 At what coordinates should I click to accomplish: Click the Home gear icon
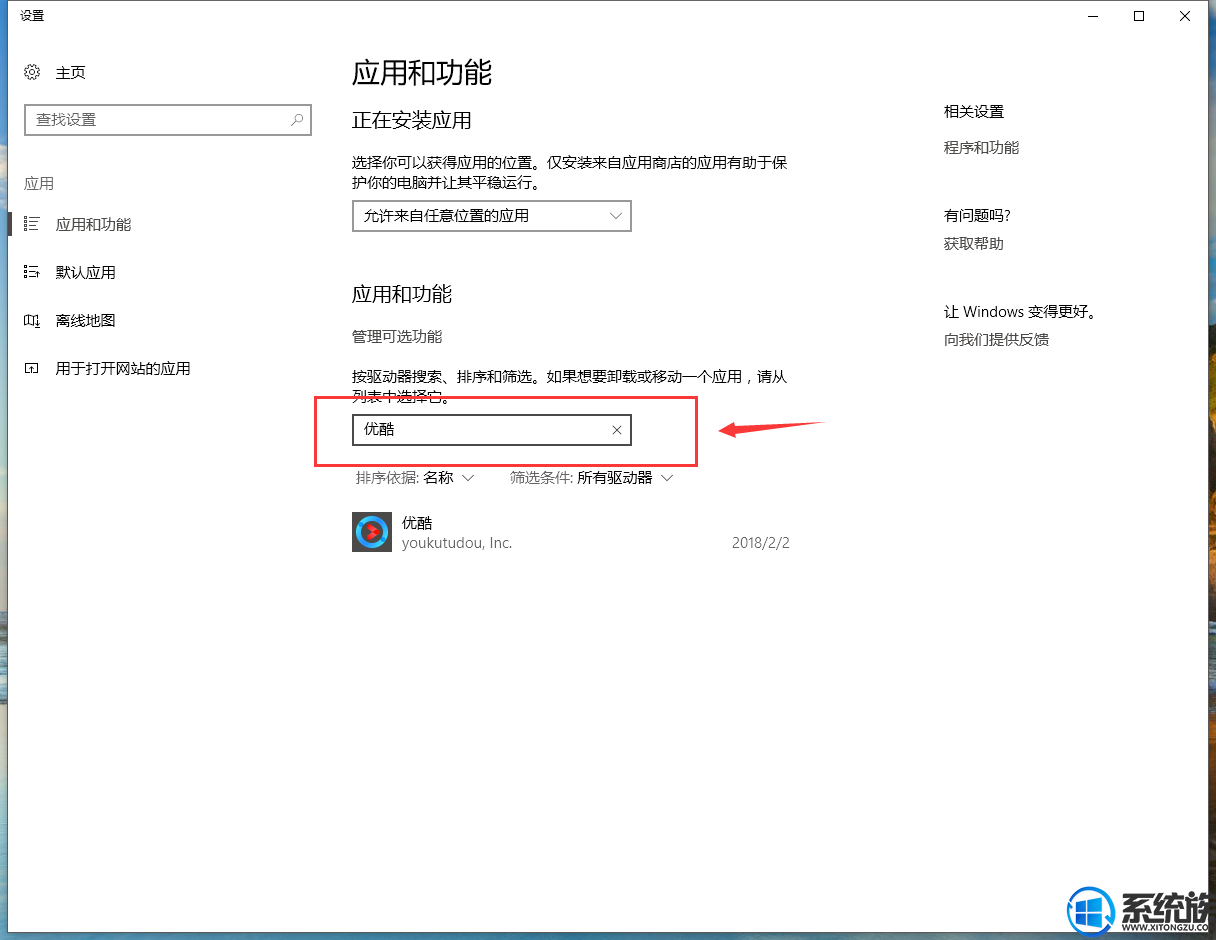pos(32,72)
